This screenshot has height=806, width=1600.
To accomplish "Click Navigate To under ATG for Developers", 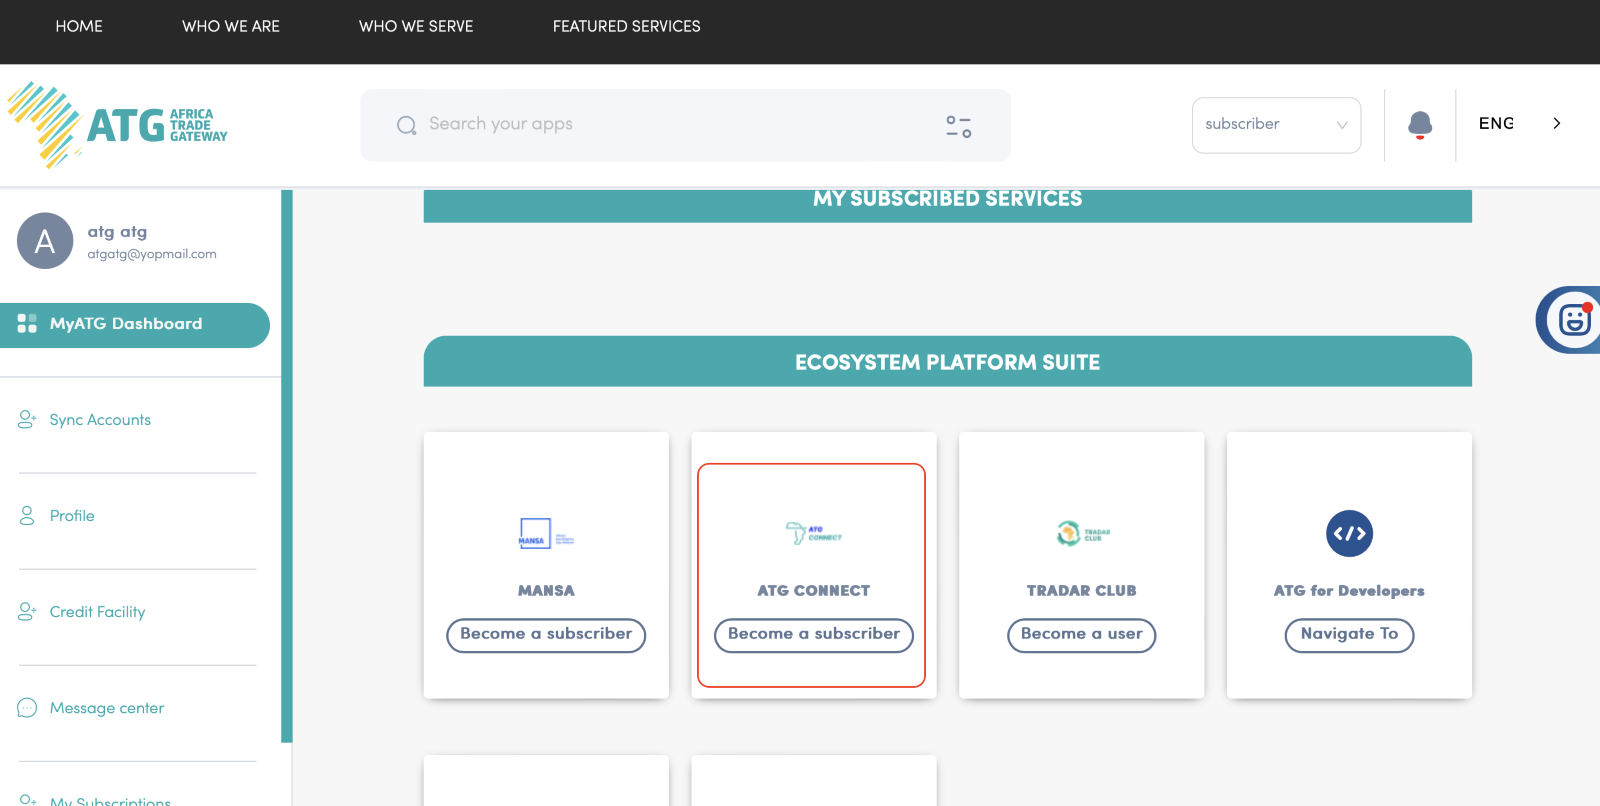I will [1350, 635].
